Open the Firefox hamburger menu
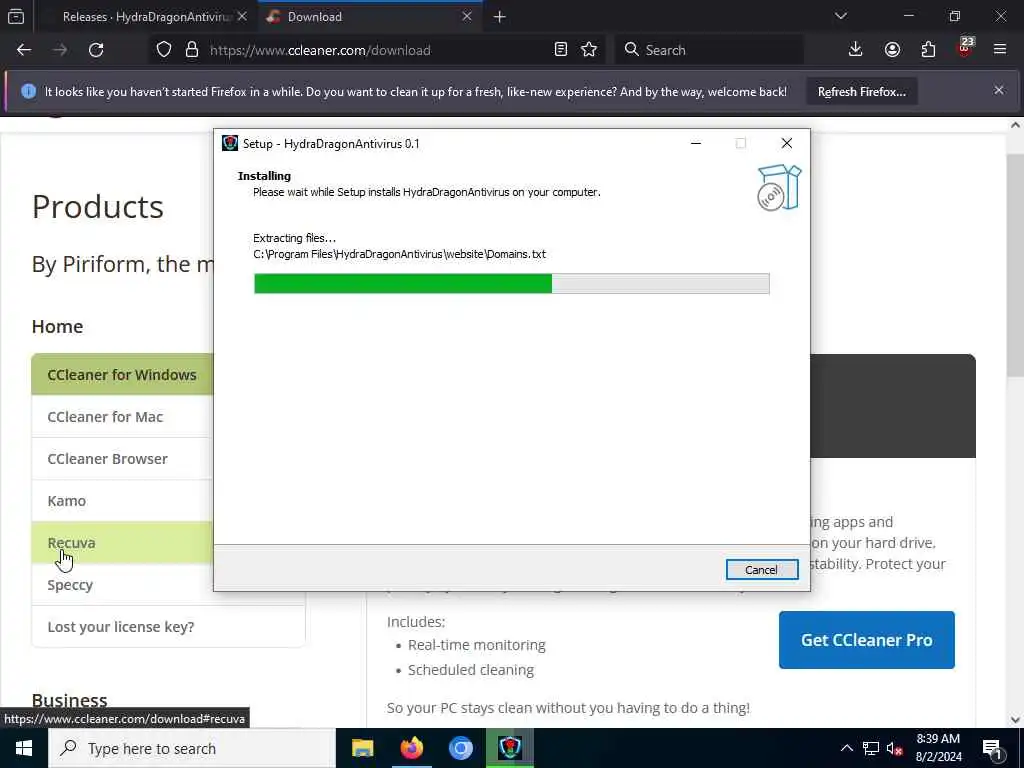Image resolution: width=1024 pixels, height=768 pixels. click(1000, 50)
